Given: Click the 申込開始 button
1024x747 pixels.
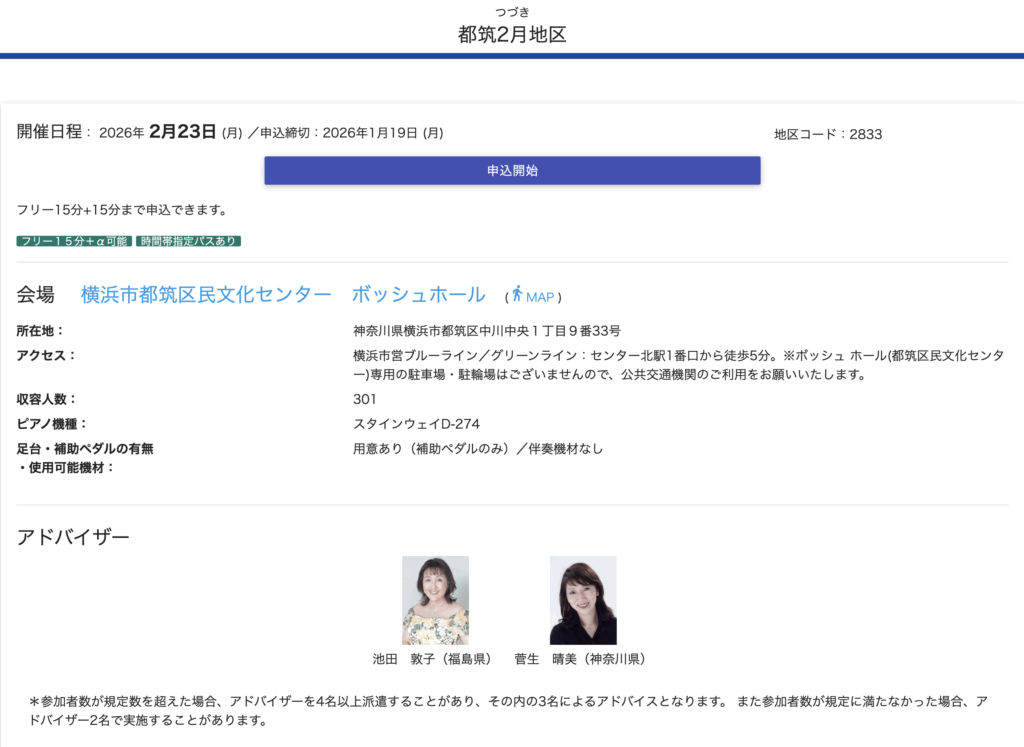Looking at the screenshot, I should pyautogui.click(x=512, y=171).
